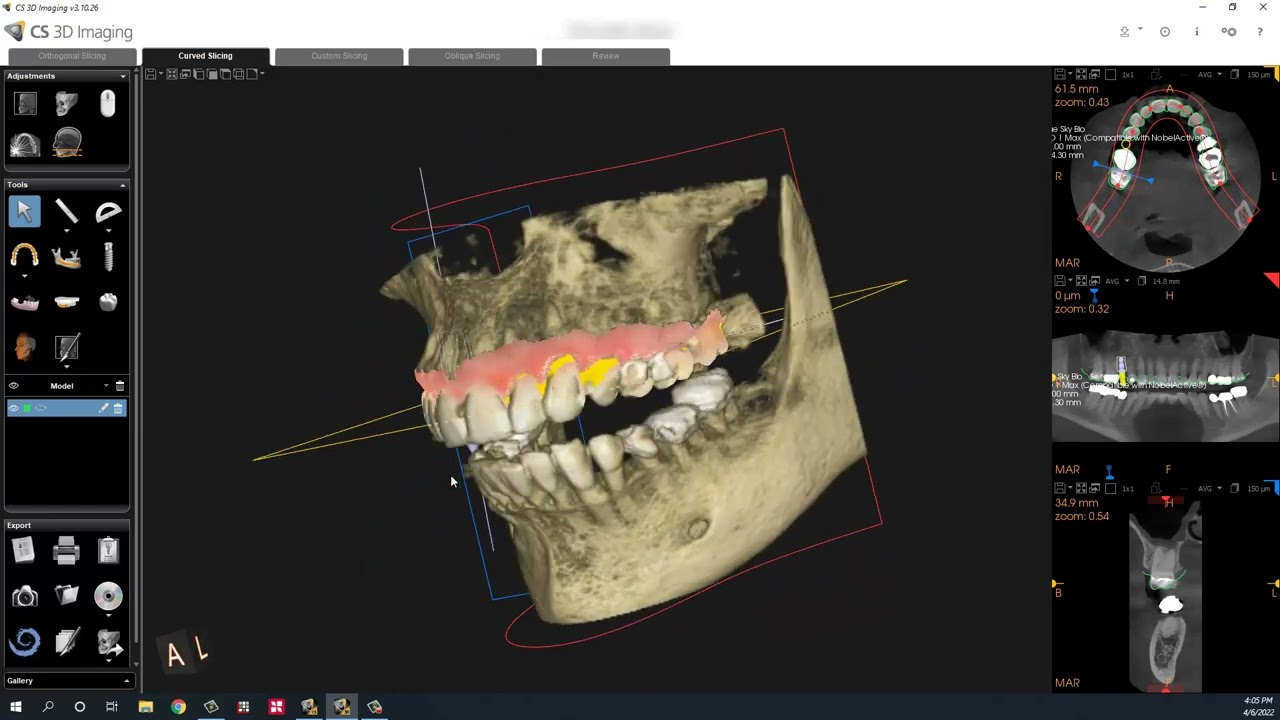
Task: Toggle the MAR label in cross-section view
Action: tap(1067, 683)
